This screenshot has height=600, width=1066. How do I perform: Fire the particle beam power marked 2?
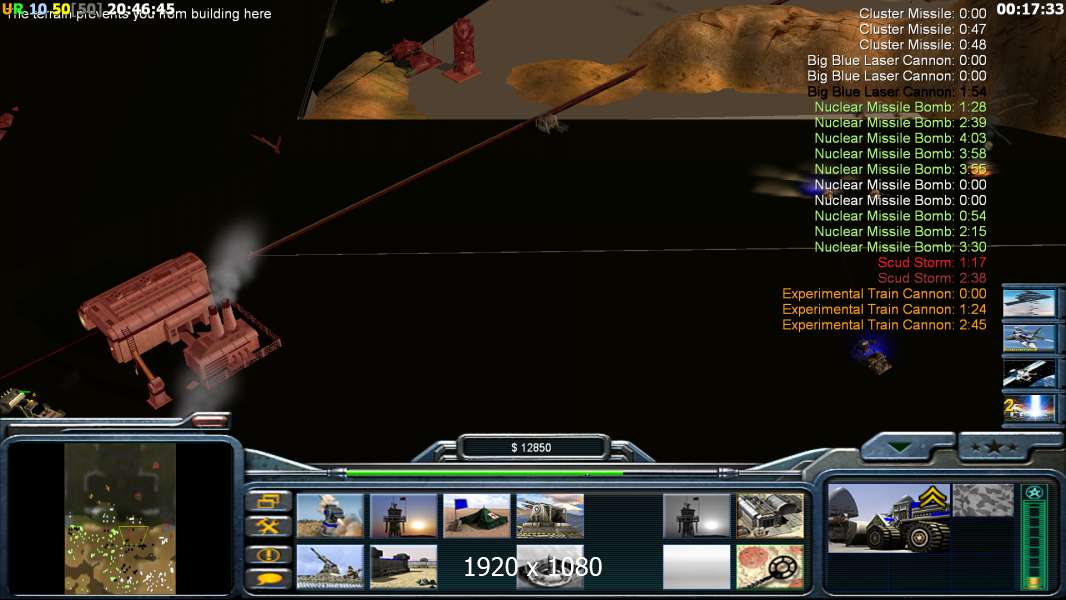pos(1029,408)
